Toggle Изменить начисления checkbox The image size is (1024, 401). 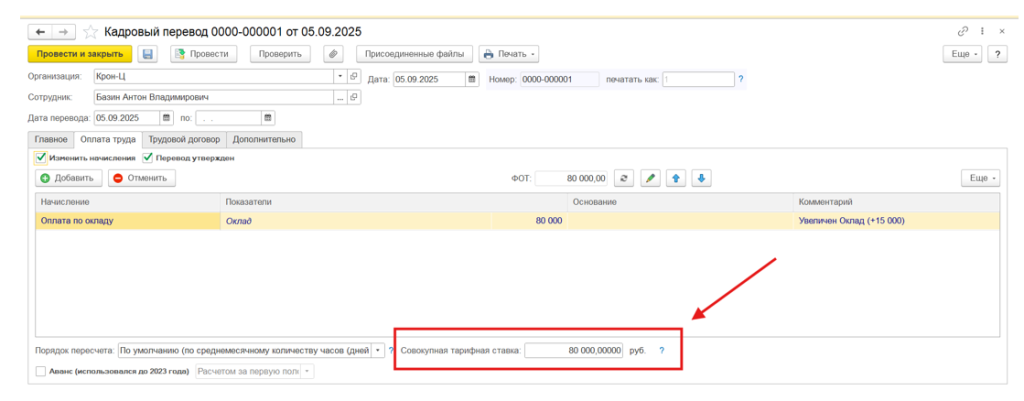[41, 158]
